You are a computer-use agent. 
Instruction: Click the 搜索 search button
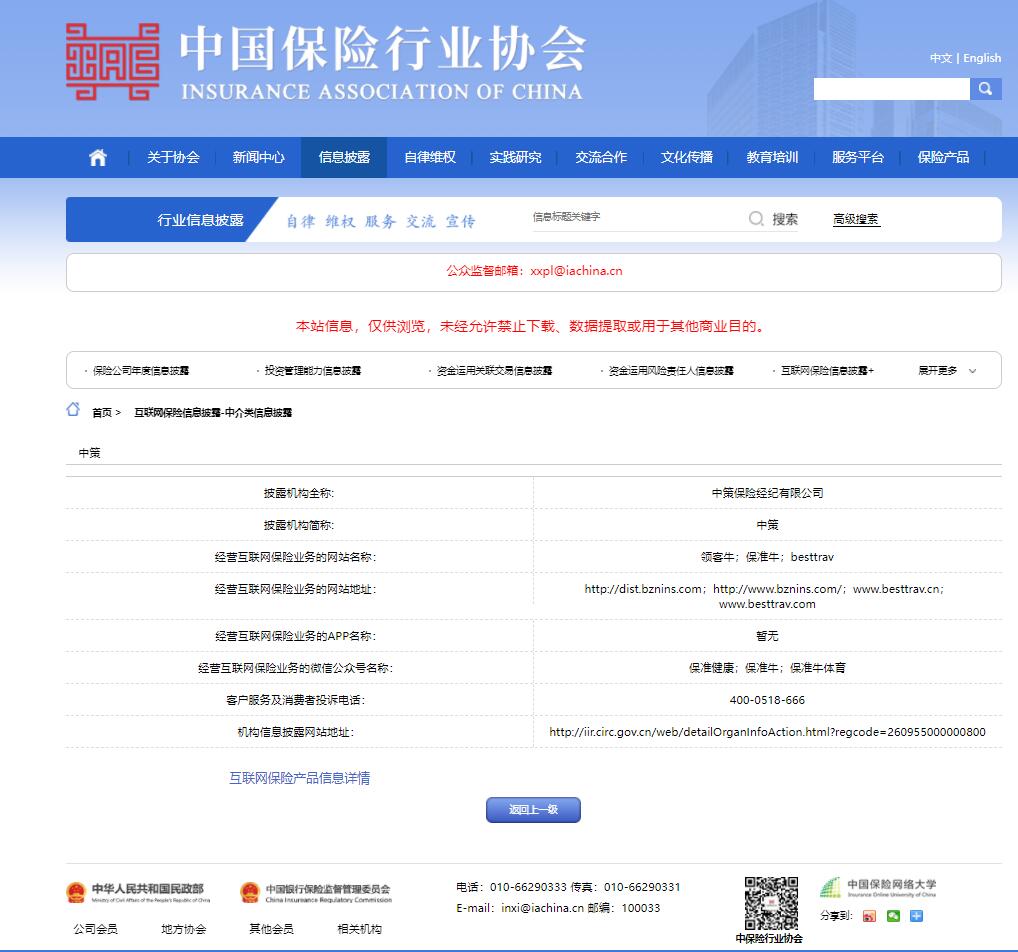tap(785, 219)
